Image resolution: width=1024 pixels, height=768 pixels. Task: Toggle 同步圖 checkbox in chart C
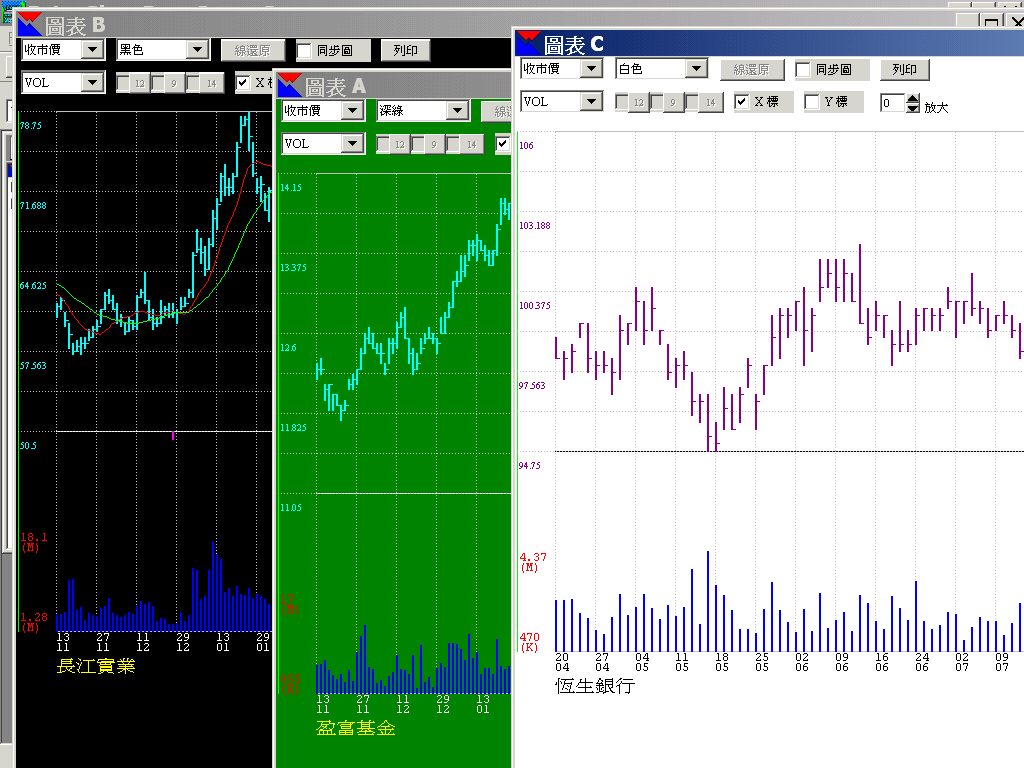click(x=804, y=70)
